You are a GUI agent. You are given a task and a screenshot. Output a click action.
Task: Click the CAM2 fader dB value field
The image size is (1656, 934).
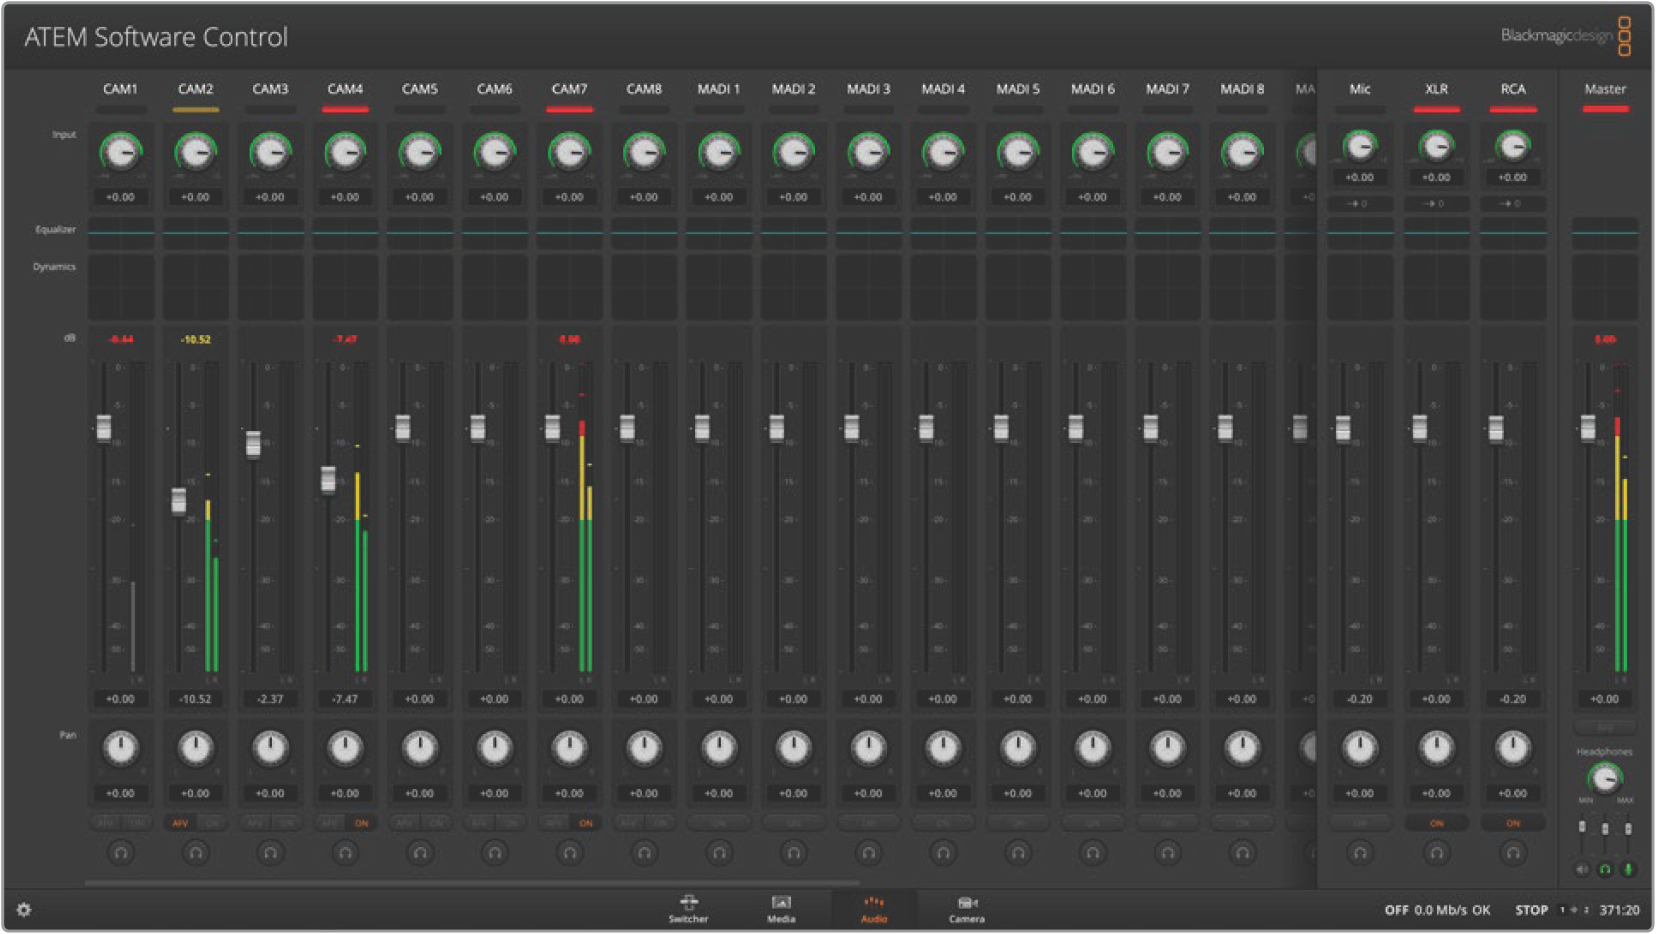click(195, 699)
